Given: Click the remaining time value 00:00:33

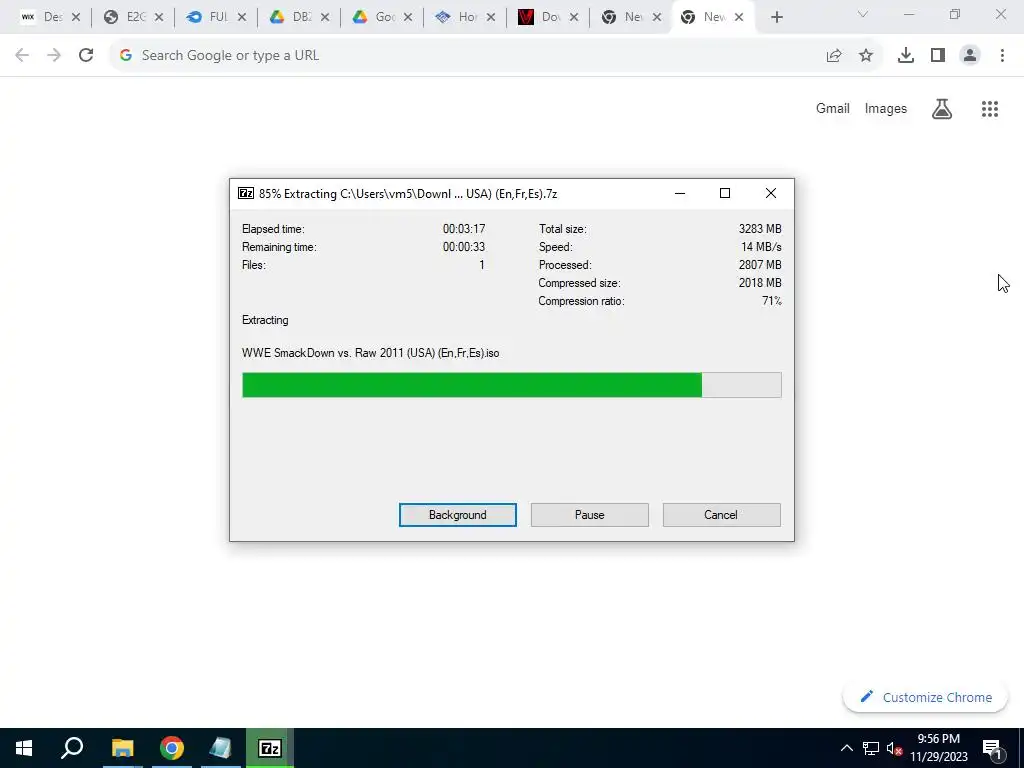Looking at the screenshot, I should point(464,247).
